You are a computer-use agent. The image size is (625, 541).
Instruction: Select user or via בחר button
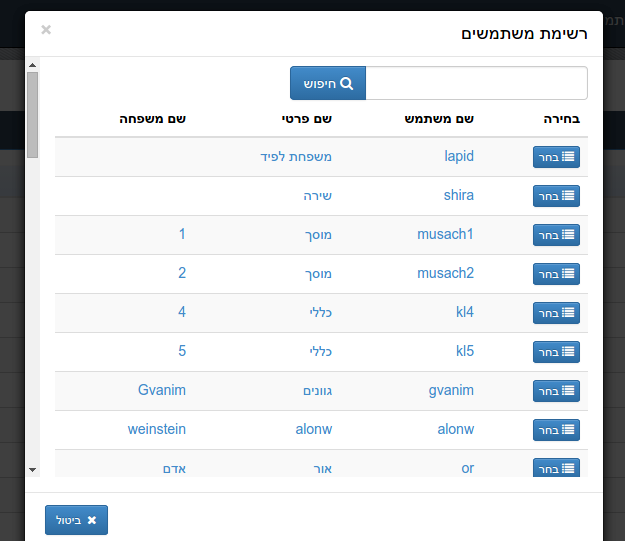[x=556, y=468]
